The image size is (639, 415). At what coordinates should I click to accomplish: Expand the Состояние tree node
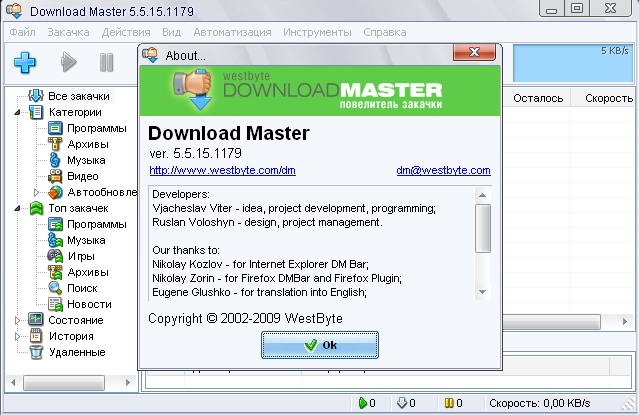(17, 320)
